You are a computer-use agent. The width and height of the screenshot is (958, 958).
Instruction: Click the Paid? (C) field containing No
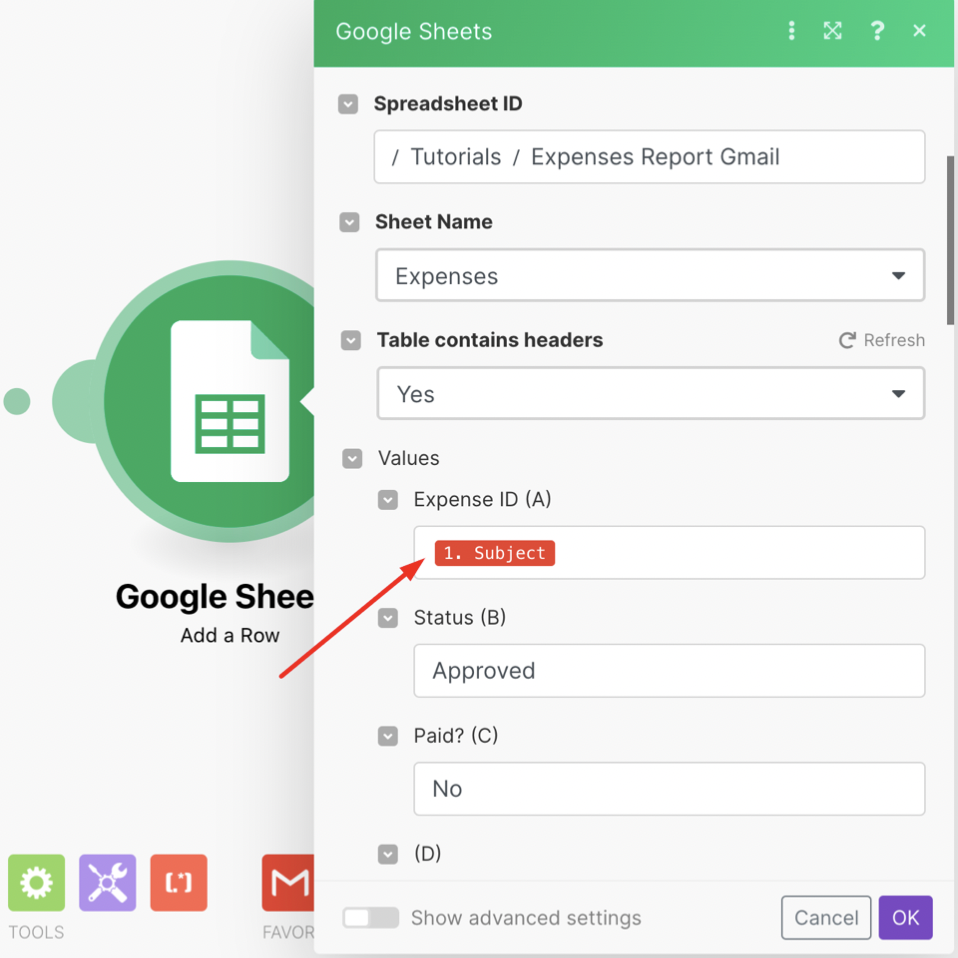click(x=669, y=789)
